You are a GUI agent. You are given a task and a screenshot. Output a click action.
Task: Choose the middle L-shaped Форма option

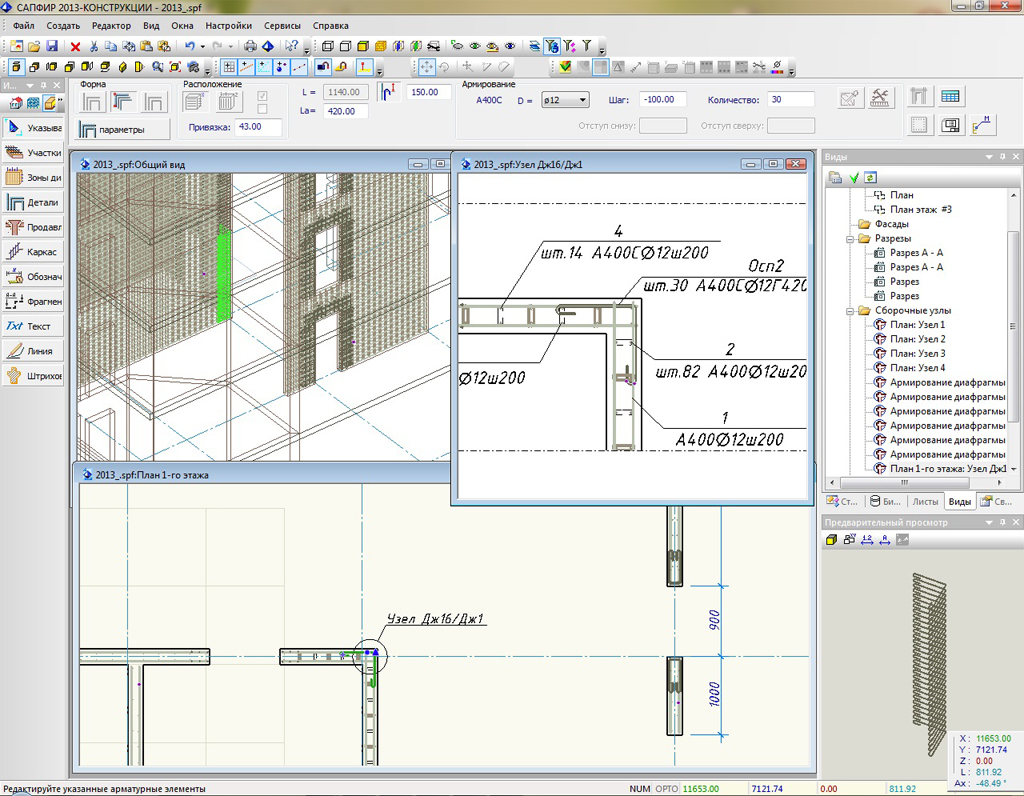pyautogui.click(x=123, y=101)
